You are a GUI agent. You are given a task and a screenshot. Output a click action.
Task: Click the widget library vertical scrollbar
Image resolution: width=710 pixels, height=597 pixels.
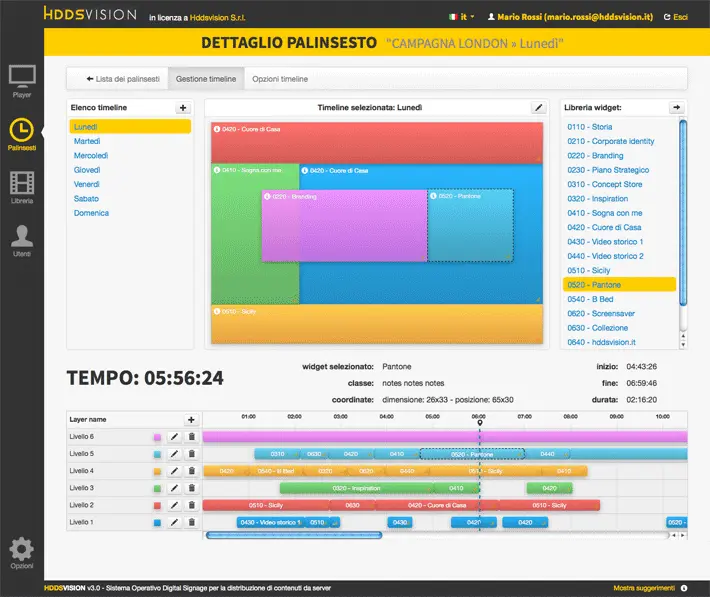(x=683, y=213)
